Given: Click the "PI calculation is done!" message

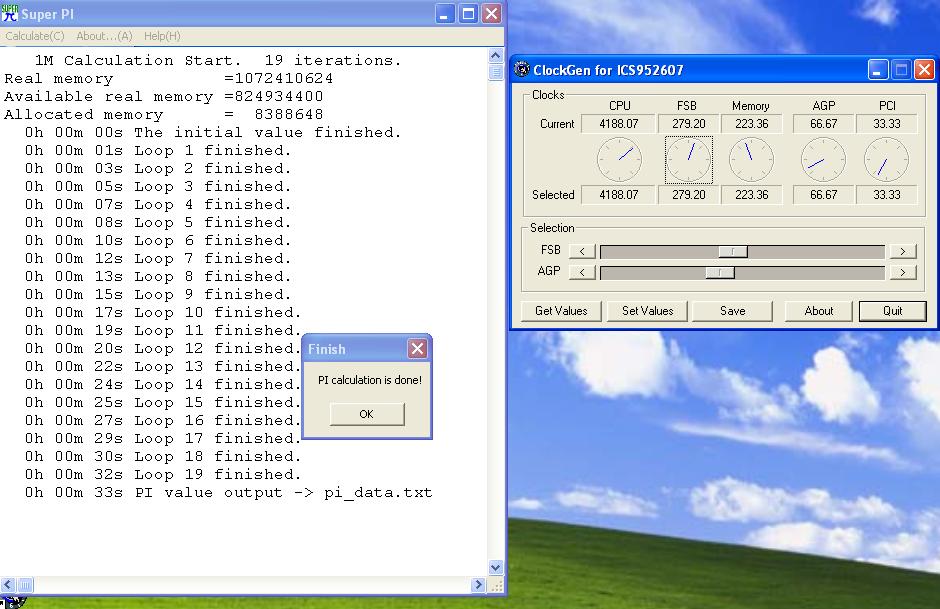Looking at the screenshot, I should point(370,380).
